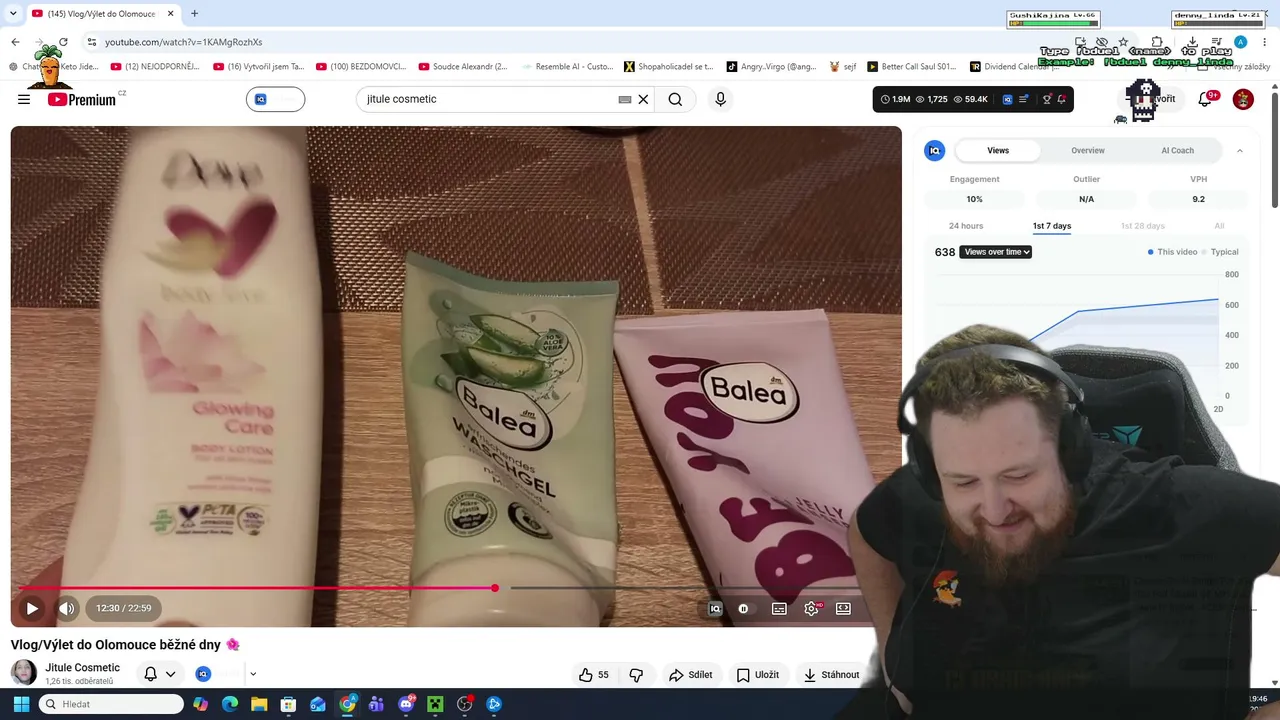
Task: Click the trophy icon in vidIQ stats bar
Action: coord(1047,99)
